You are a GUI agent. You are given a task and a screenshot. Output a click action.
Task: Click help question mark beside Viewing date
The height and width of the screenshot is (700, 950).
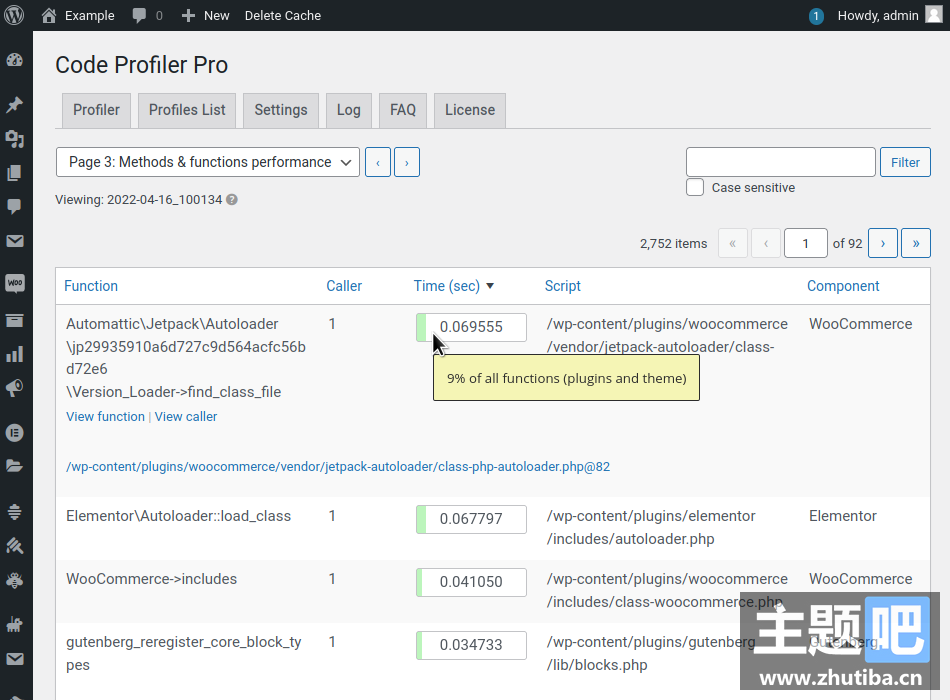[231, 199]
